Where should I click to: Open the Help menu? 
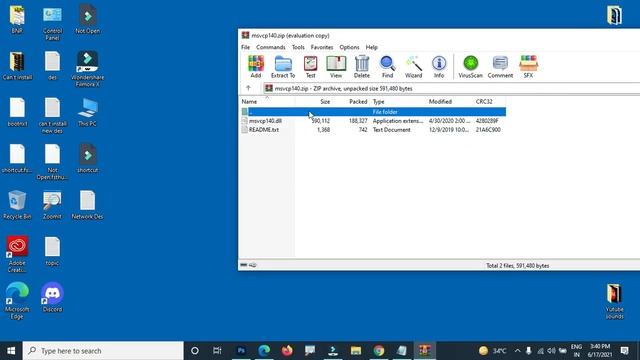point(371,47)
